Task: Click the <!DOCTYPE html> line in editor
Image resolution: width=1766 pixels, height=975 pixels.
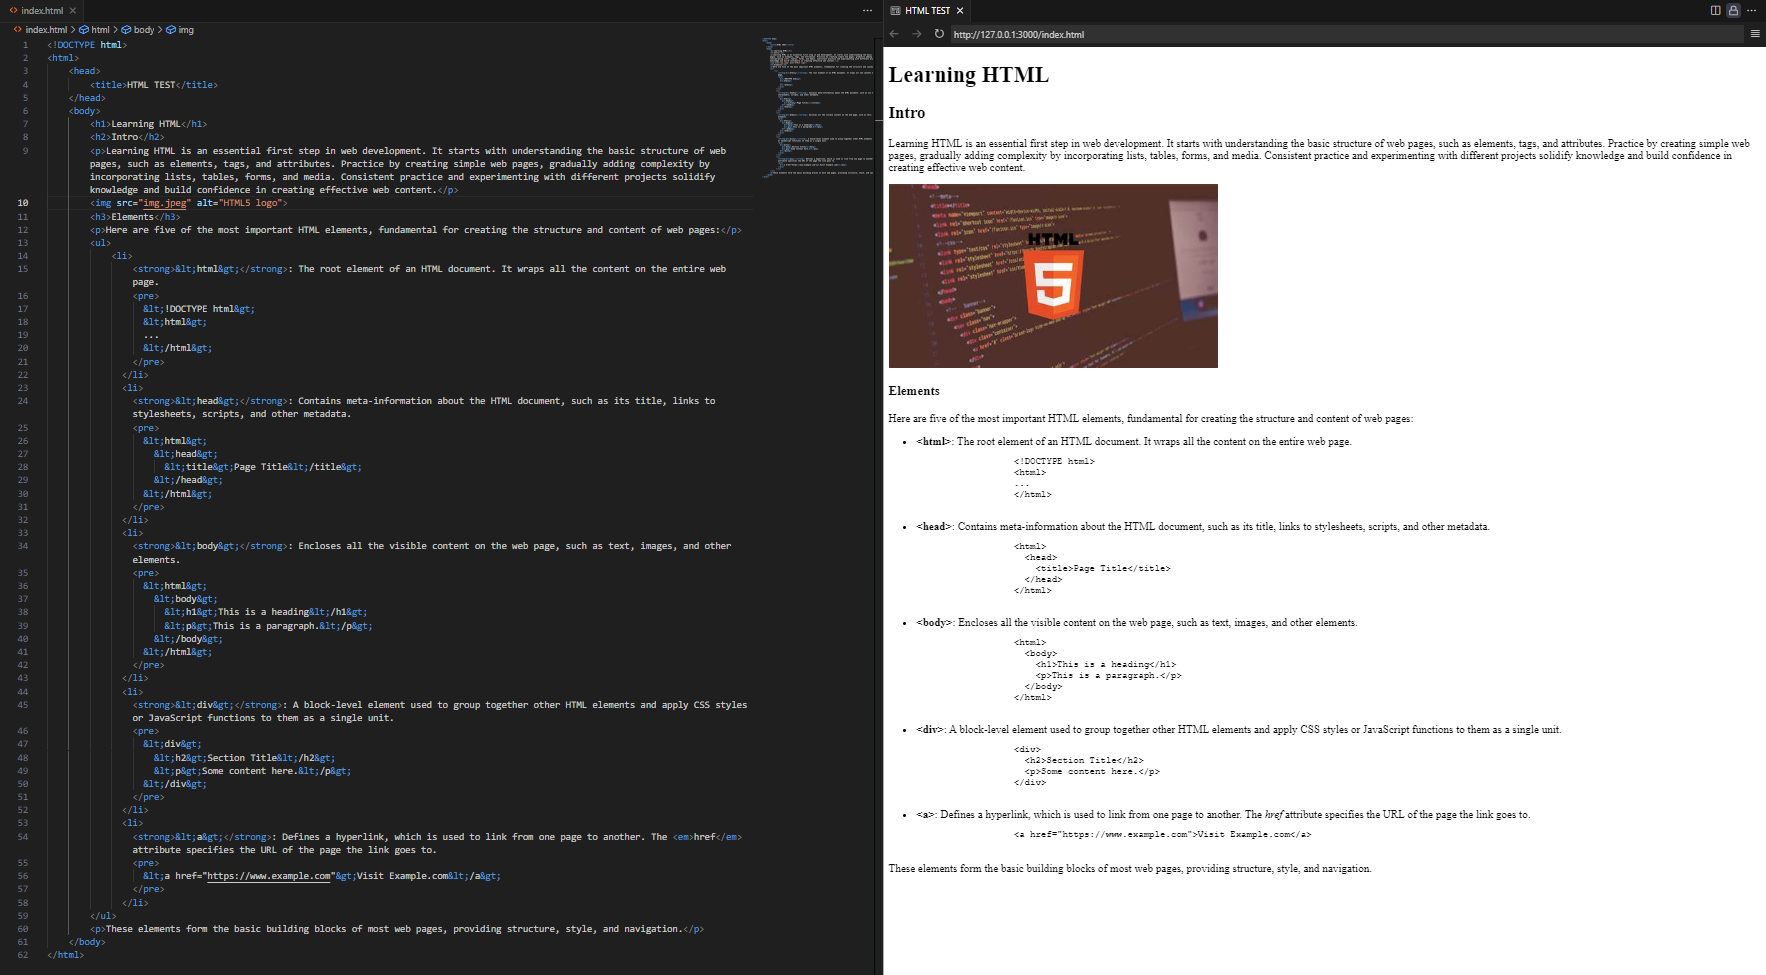Action: (x=87, y=45)
